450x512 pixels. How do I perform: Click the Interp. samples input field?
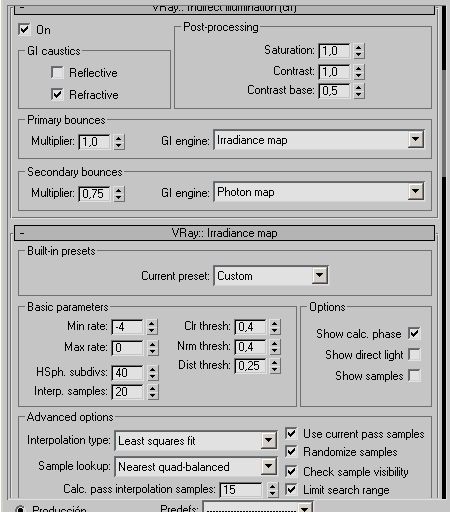pyautogui.click(x=128, y=392)
